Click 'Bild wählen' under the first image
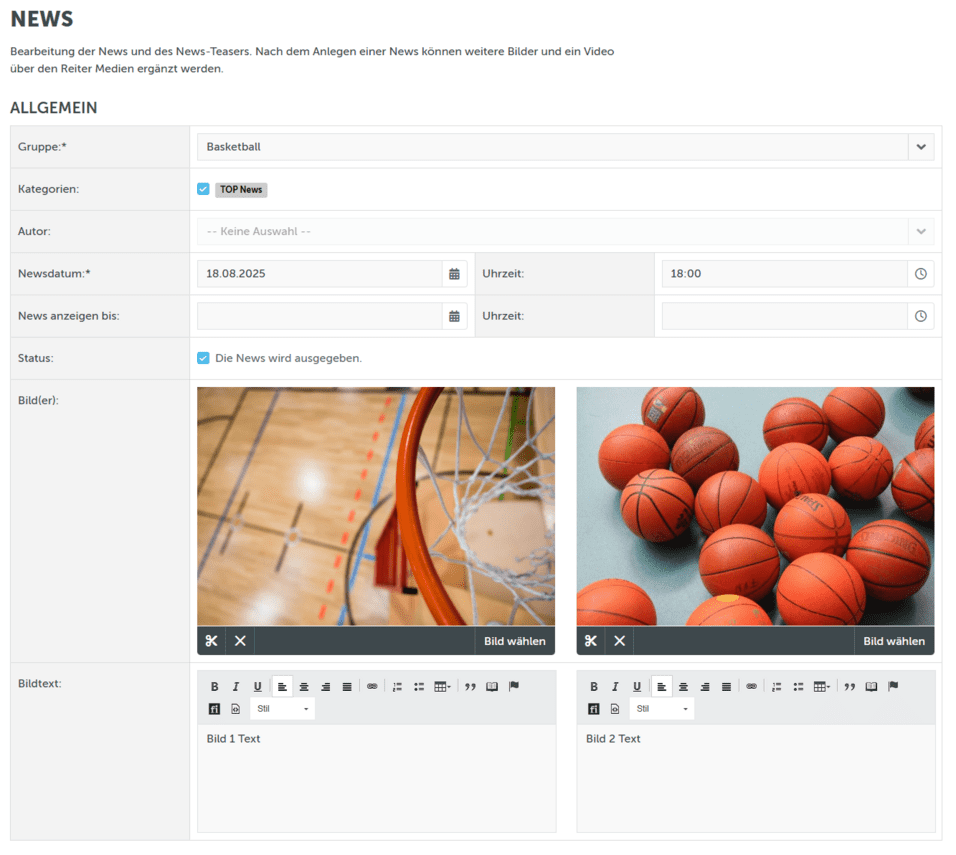956x855 pixels. click(514, 641)
